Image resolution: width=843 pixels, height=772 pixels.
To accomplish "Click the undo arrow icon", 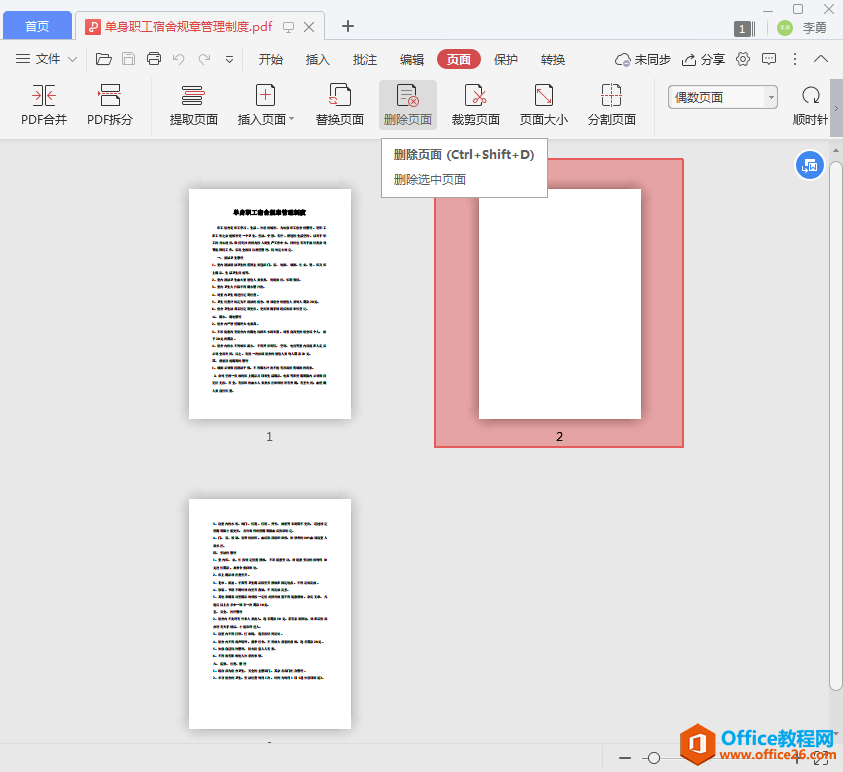I will tap(178, 59).
